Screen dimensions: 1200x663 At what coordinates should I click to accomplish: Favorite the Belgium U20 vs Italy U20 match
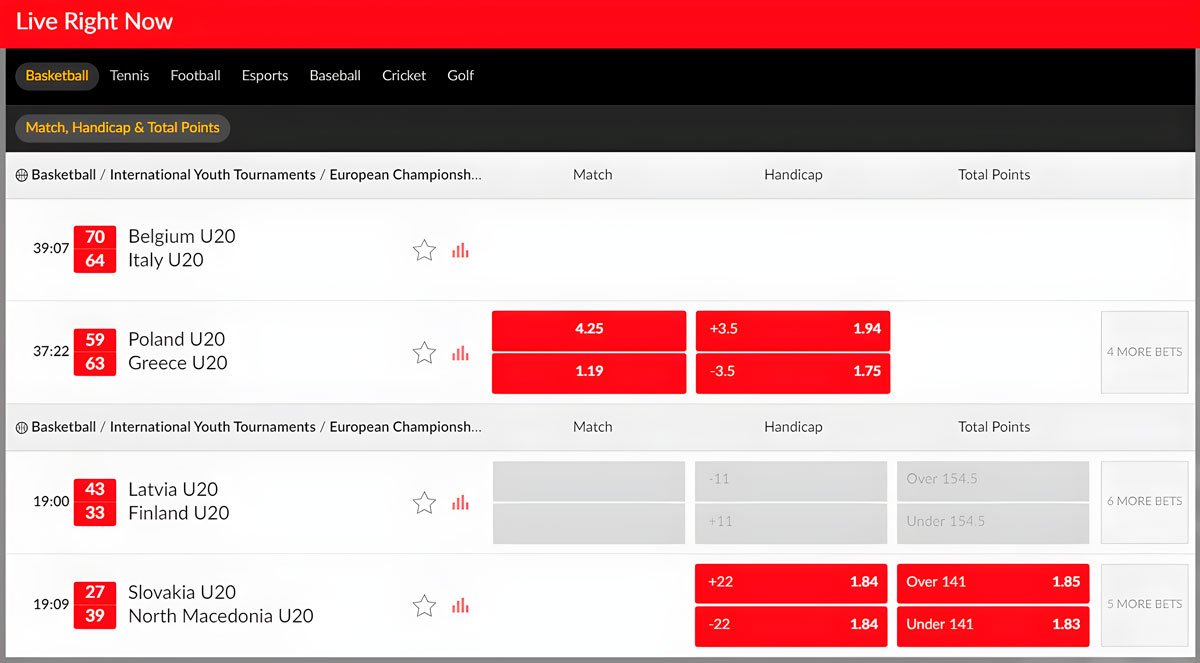click(424, 250)
